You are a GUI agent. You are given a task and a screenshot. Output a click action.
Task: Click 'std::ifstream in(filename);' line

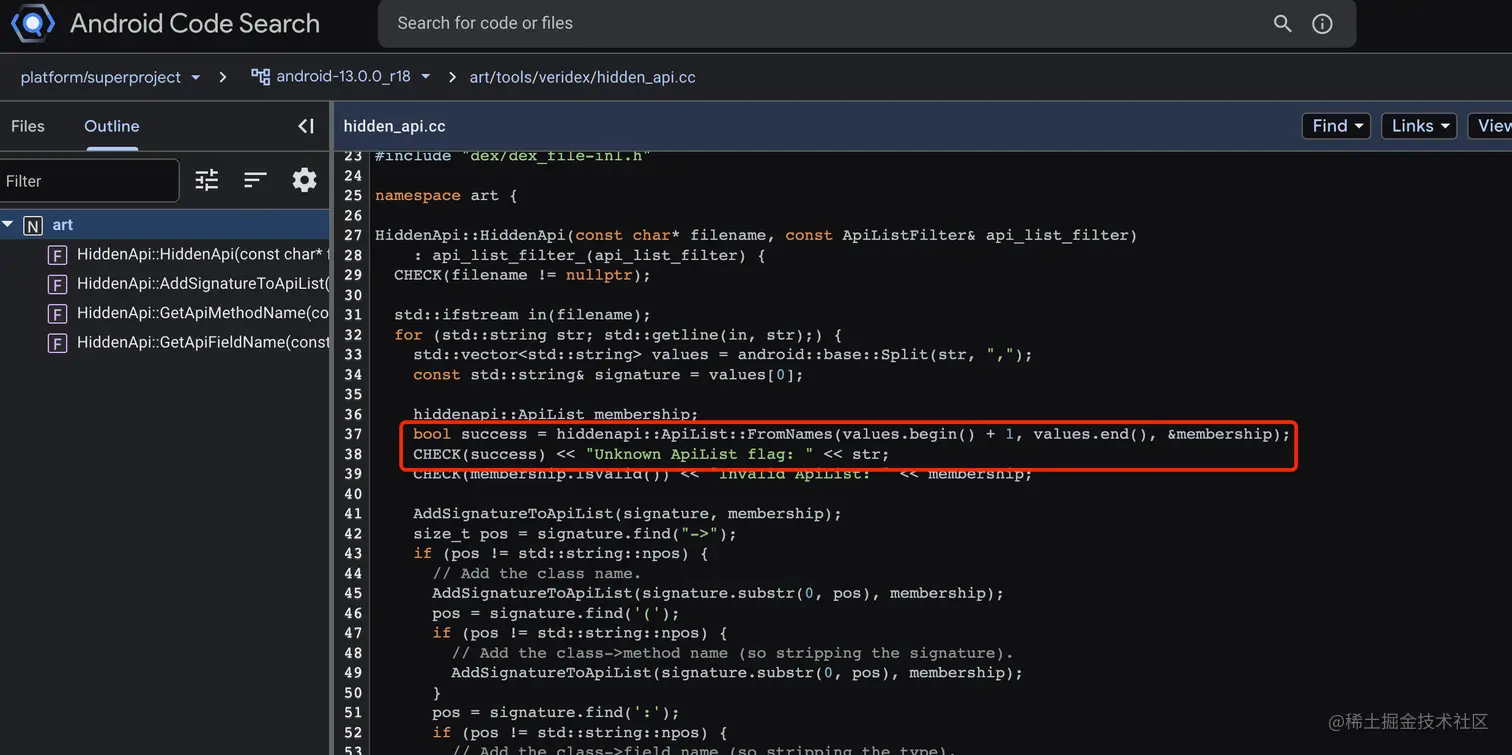(x=522, y=315)
